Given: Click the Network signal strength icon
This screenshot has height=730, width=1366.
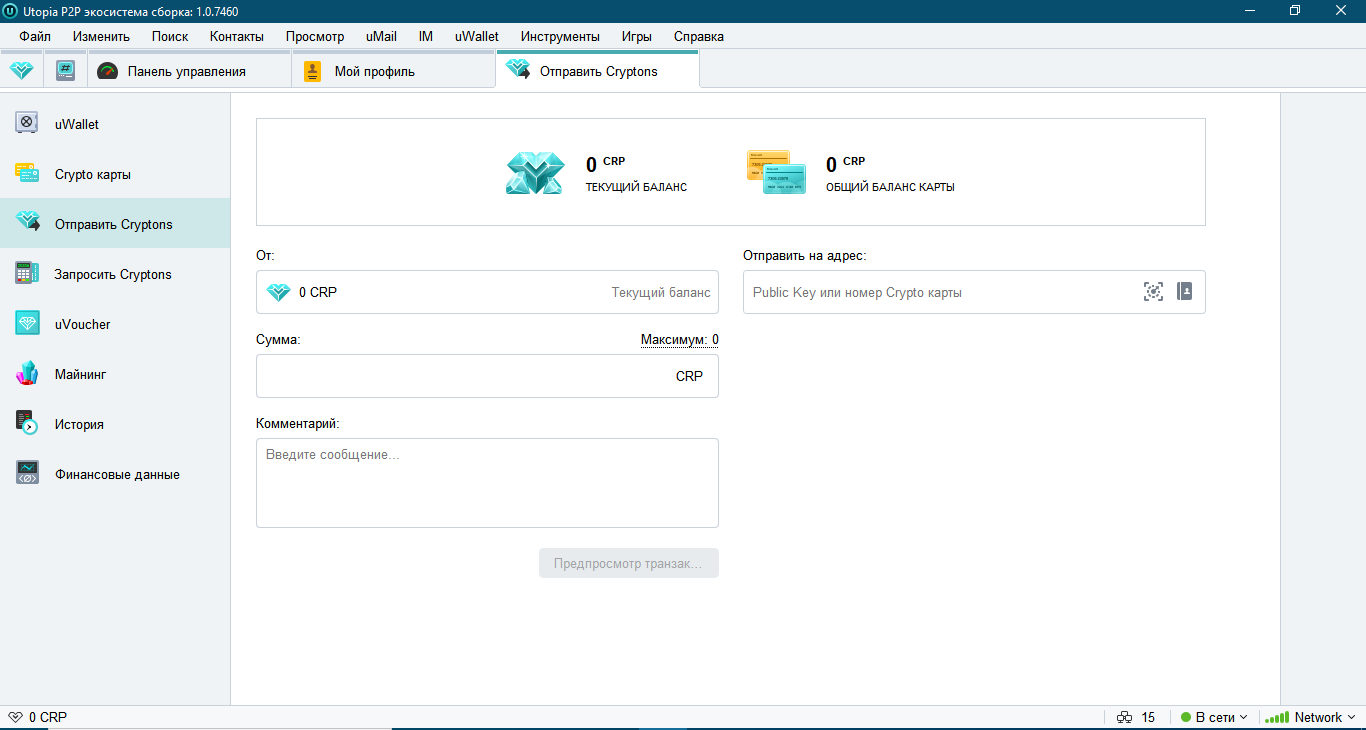Looking at the screenshot, I should (x=1277, y=717).
